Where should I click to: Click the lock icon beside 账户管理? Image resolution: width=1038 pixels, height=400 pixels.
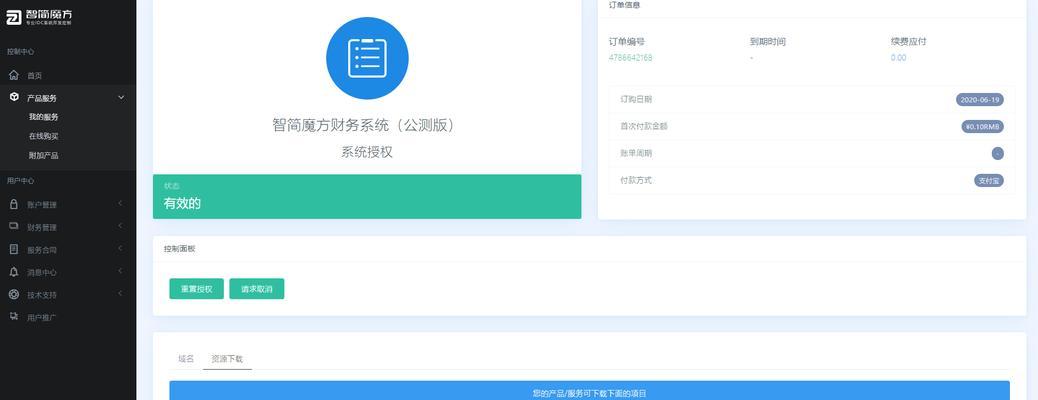(14, 204)
